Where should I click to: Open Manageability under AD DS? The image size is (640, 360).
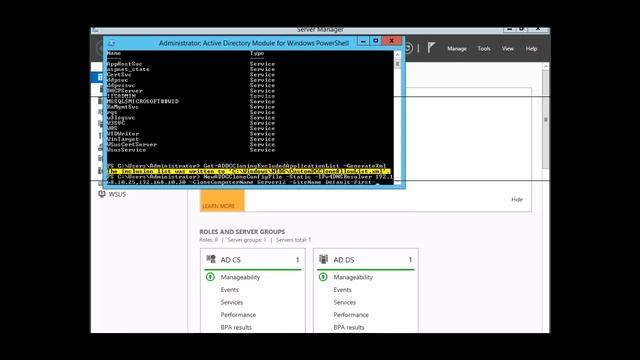[353, 277]
